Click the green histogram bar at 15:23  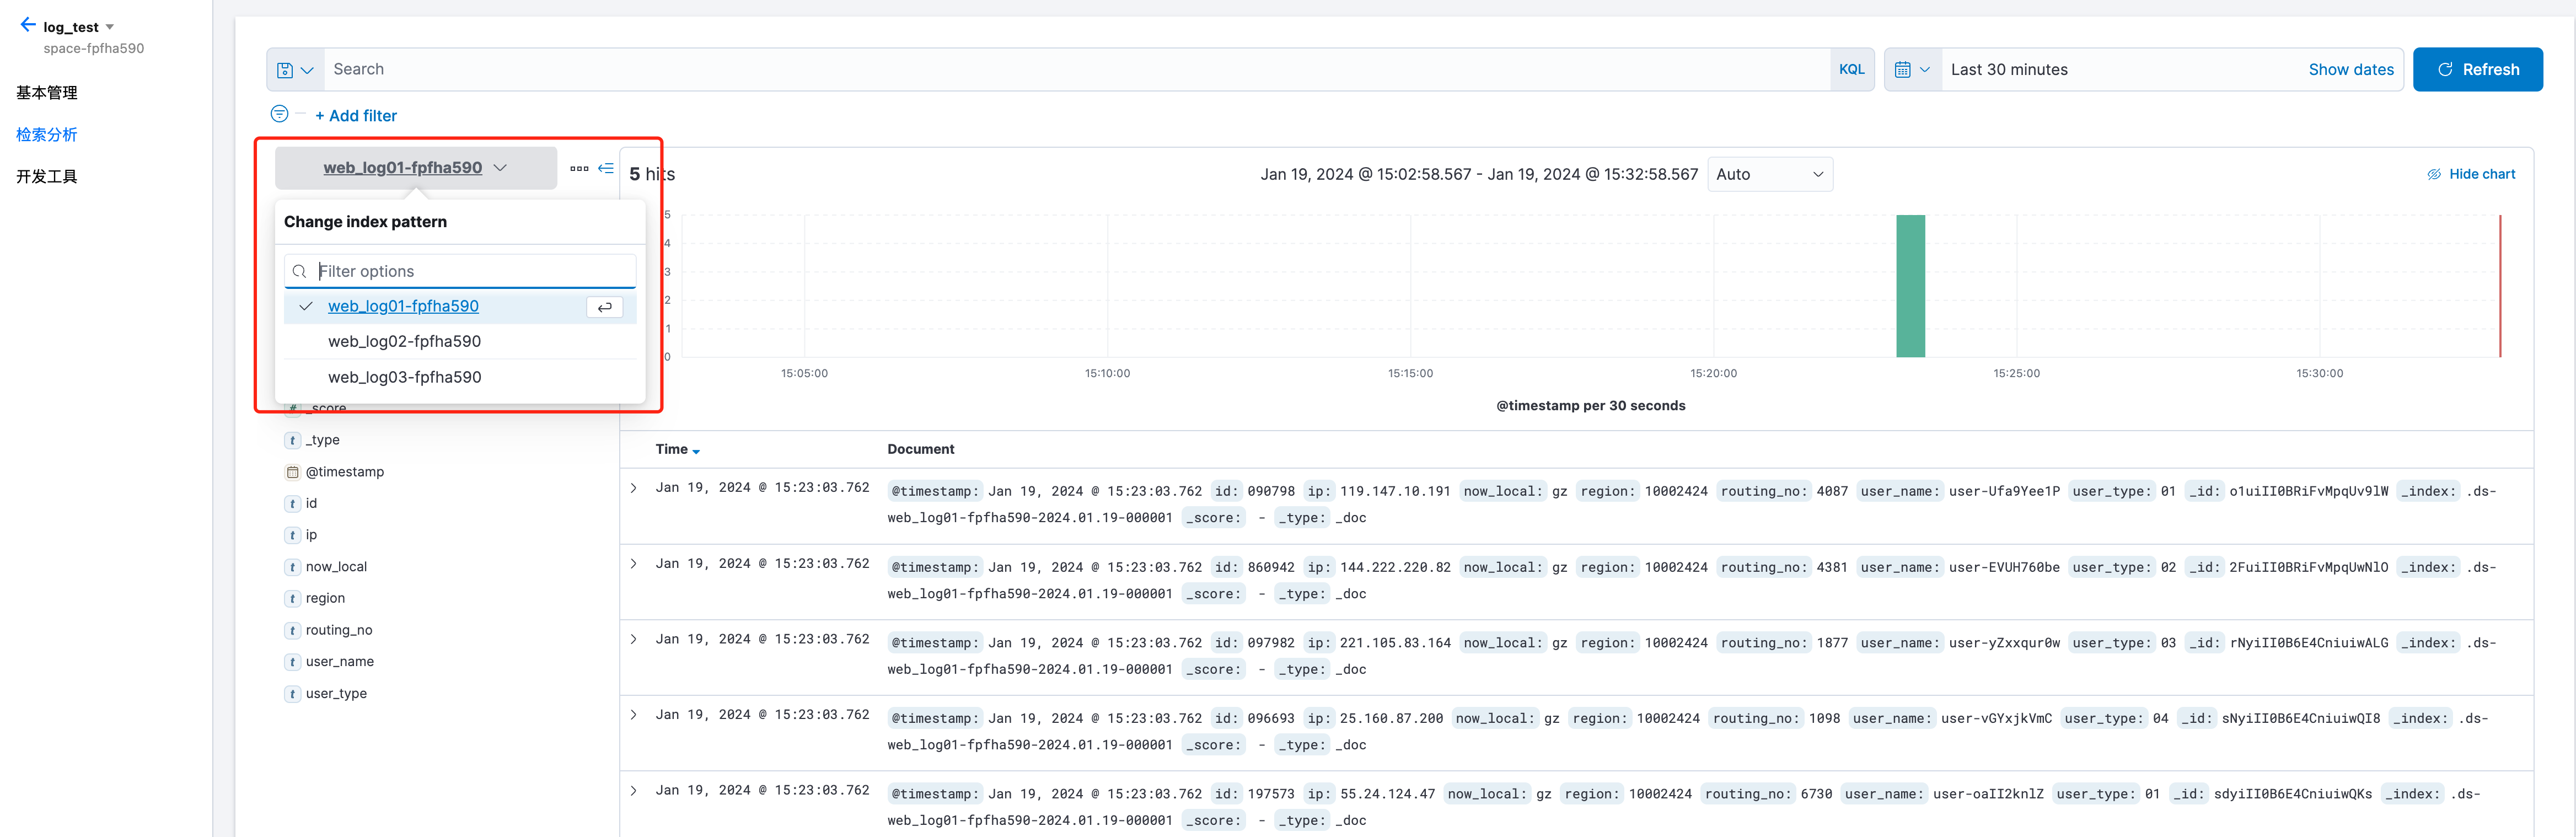coord(1910,286)
